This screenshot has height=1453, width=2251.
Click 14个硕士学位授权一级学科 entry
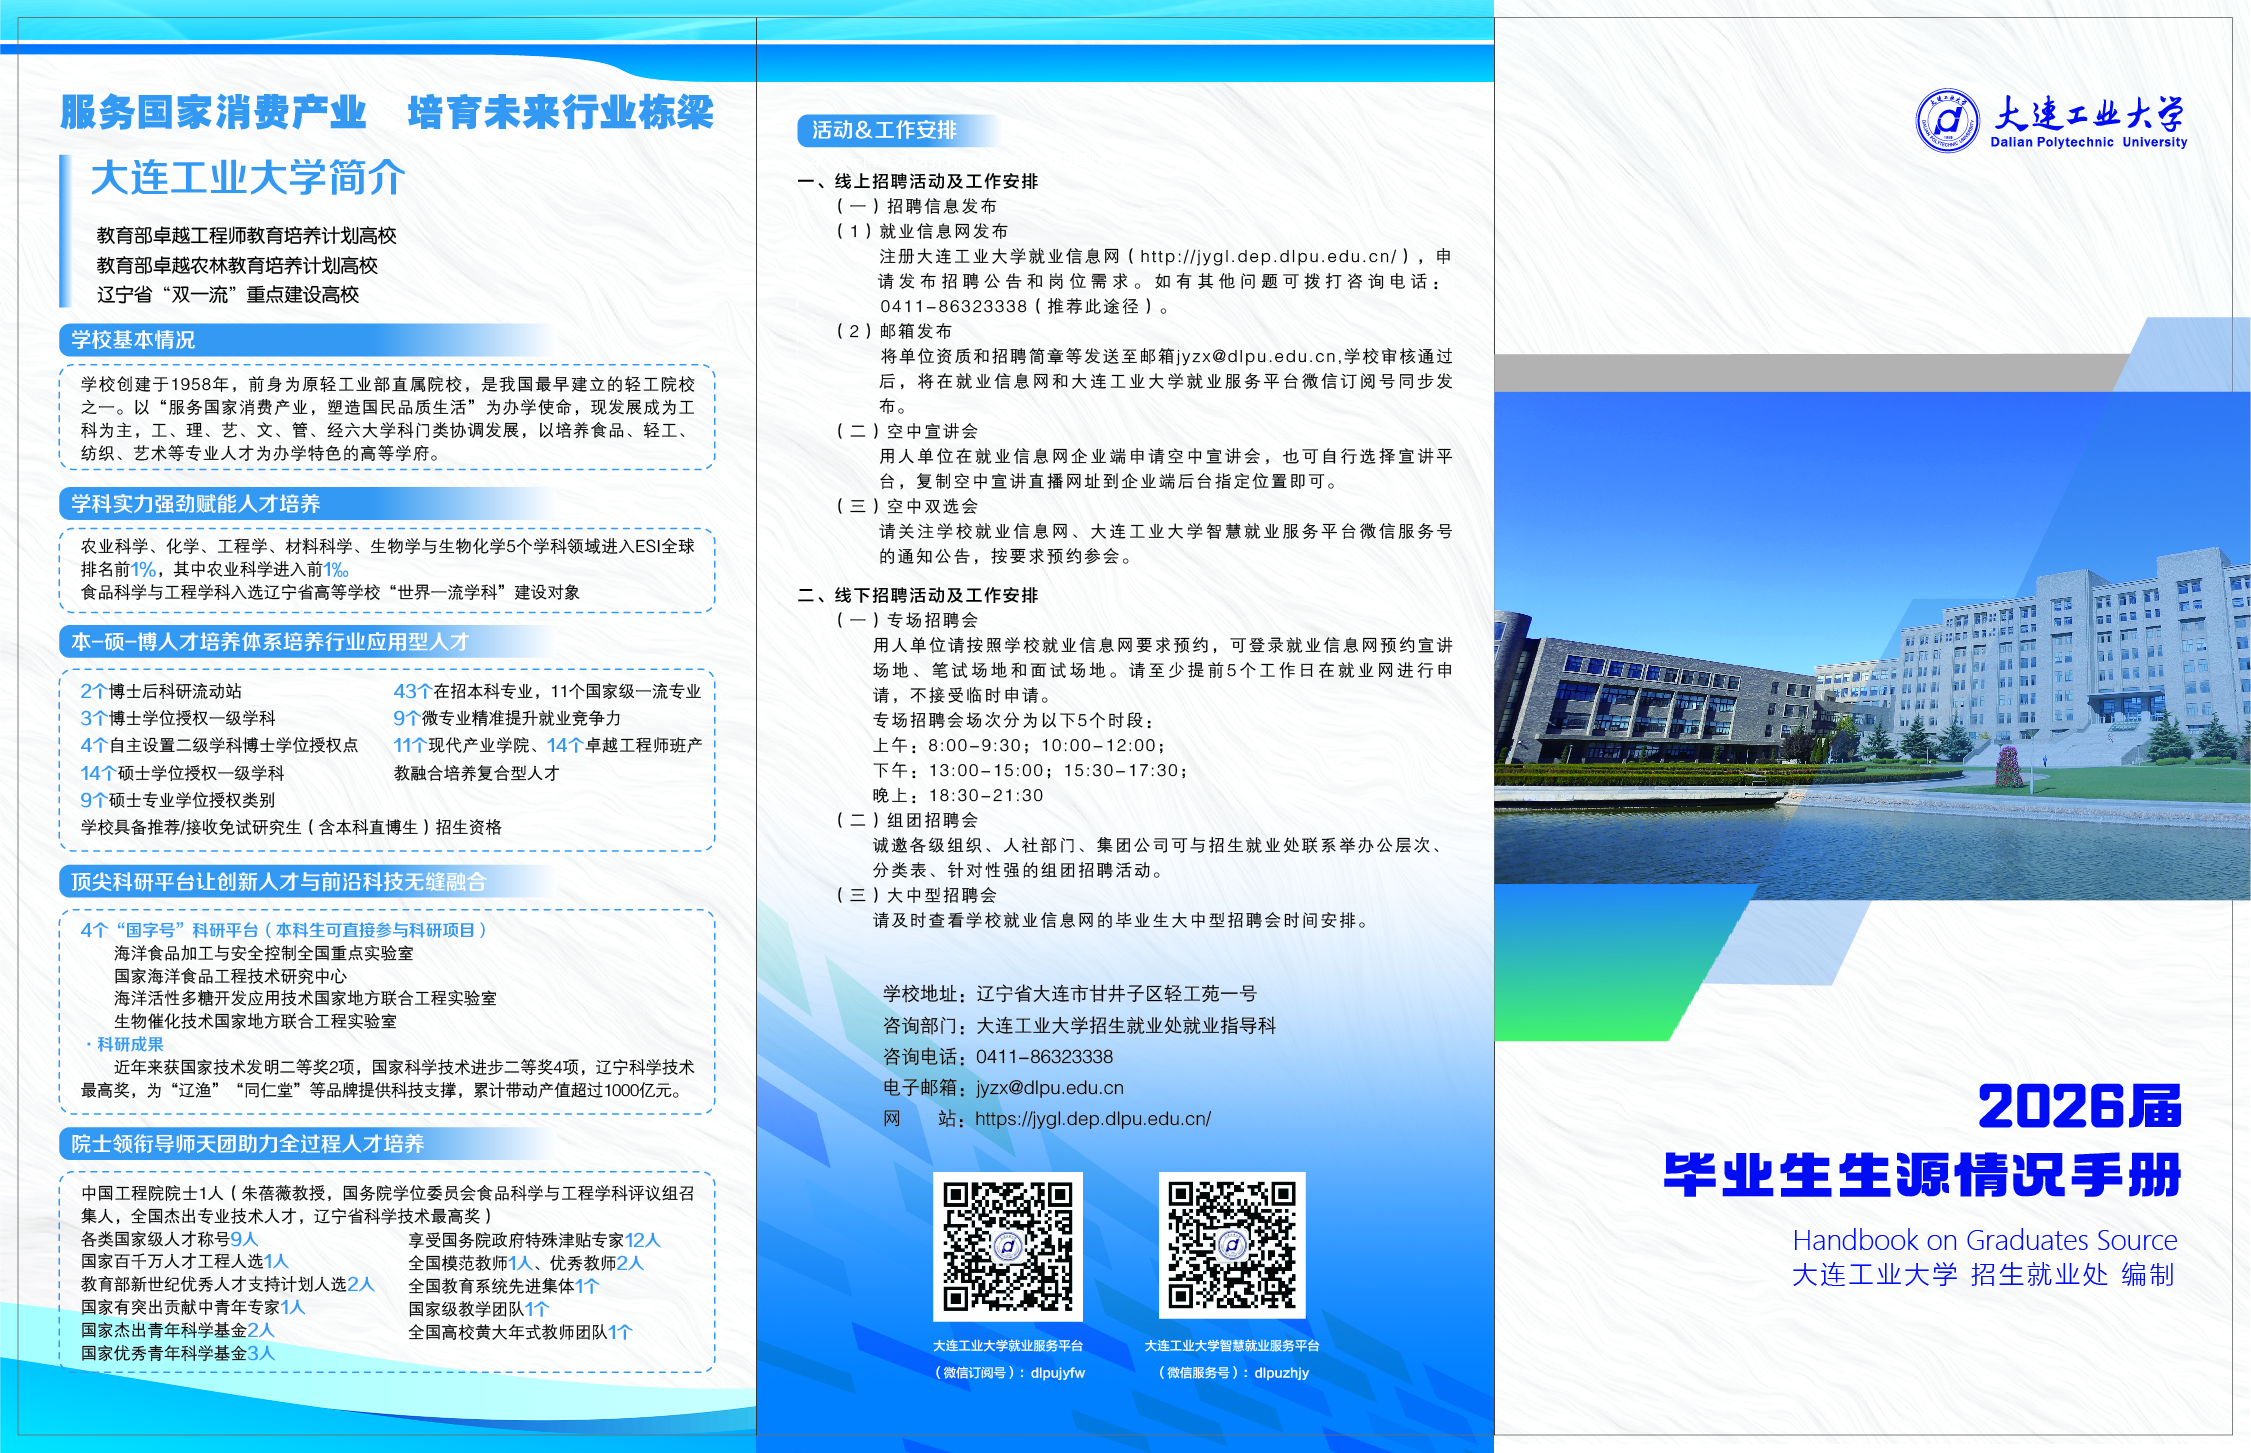coord(182,773)
